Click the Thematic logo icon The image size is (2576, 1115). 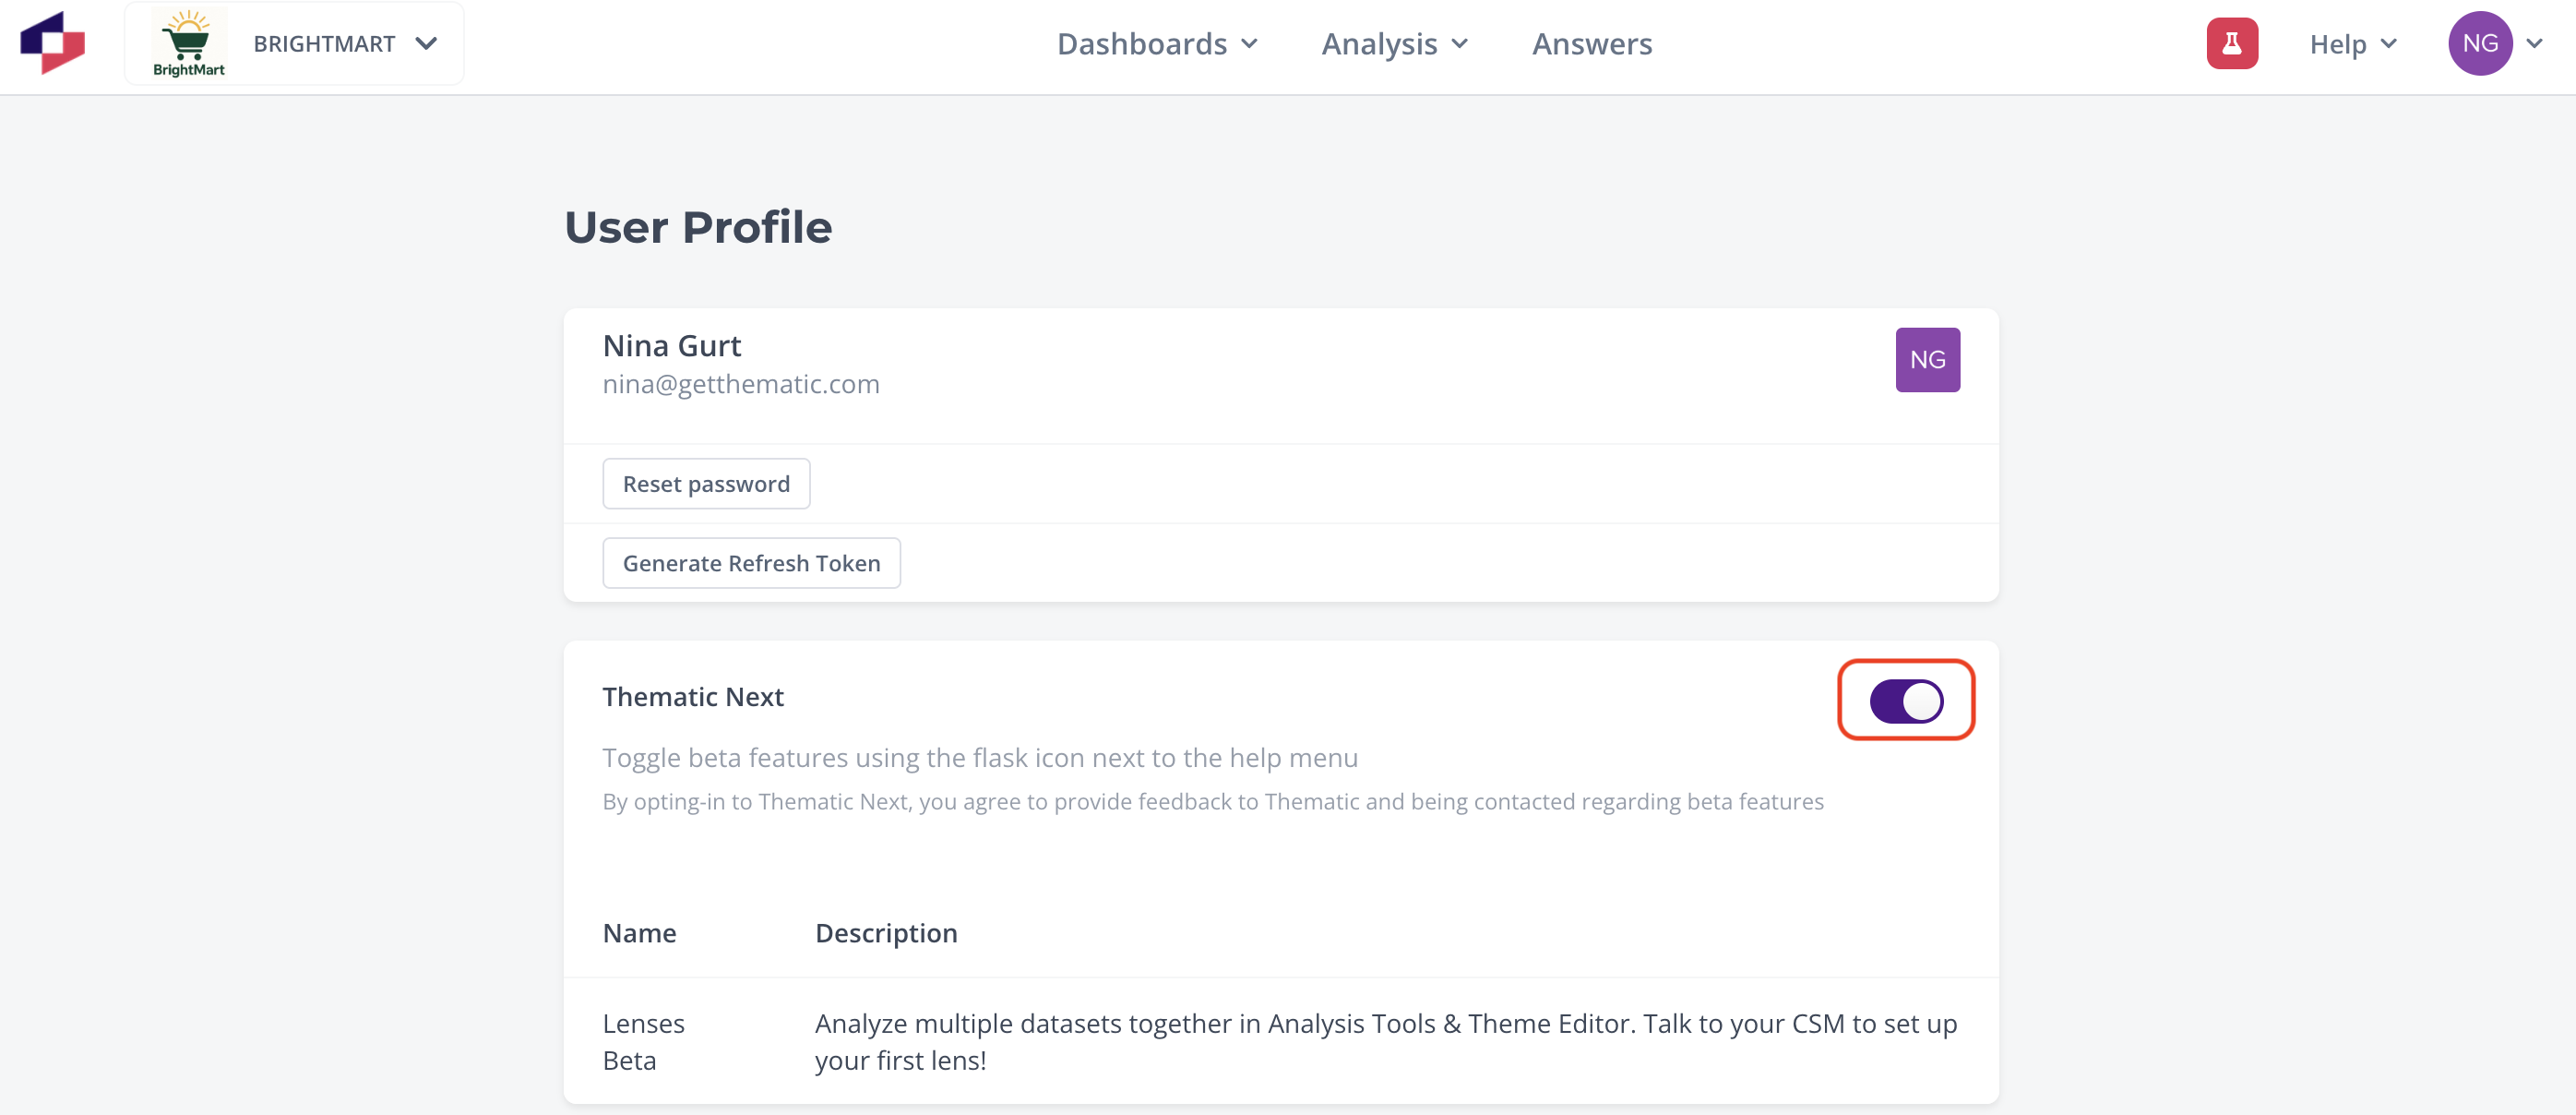pyautogui.click(x=53, y=43)
